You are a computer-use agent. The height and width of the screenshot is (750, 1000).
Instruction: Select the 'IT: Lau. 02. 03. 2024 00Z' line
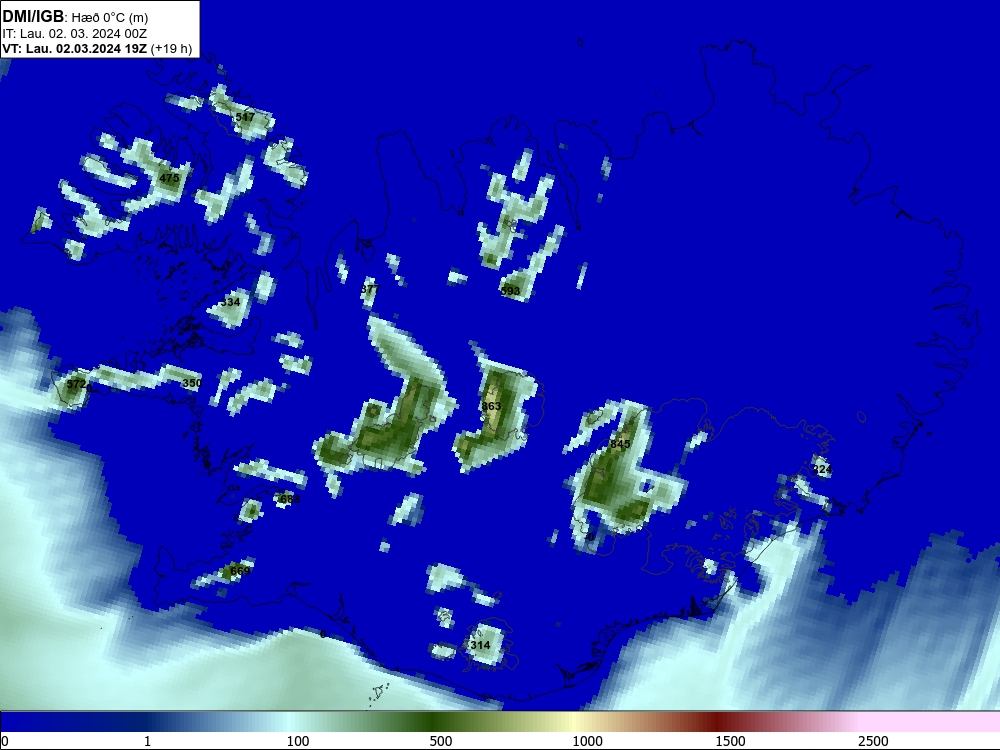(75, 34)
